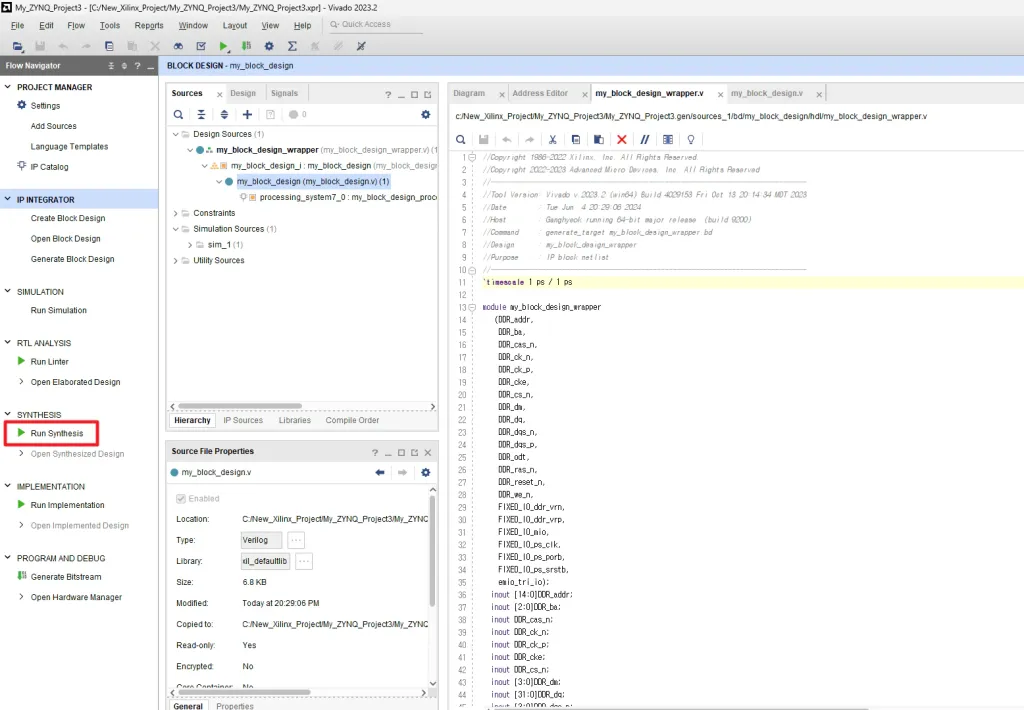1024x710 pixels.
Task: Switch to the Address Editor tab
Action: click(x=540, y=93)
